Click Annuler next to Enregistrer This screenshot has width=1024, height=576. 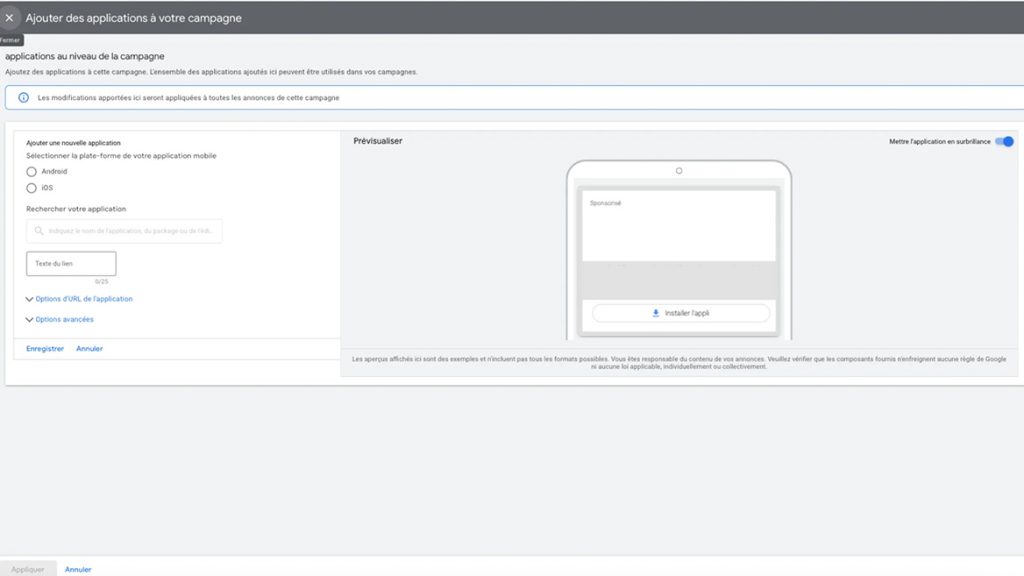click(x=89, y=349)
